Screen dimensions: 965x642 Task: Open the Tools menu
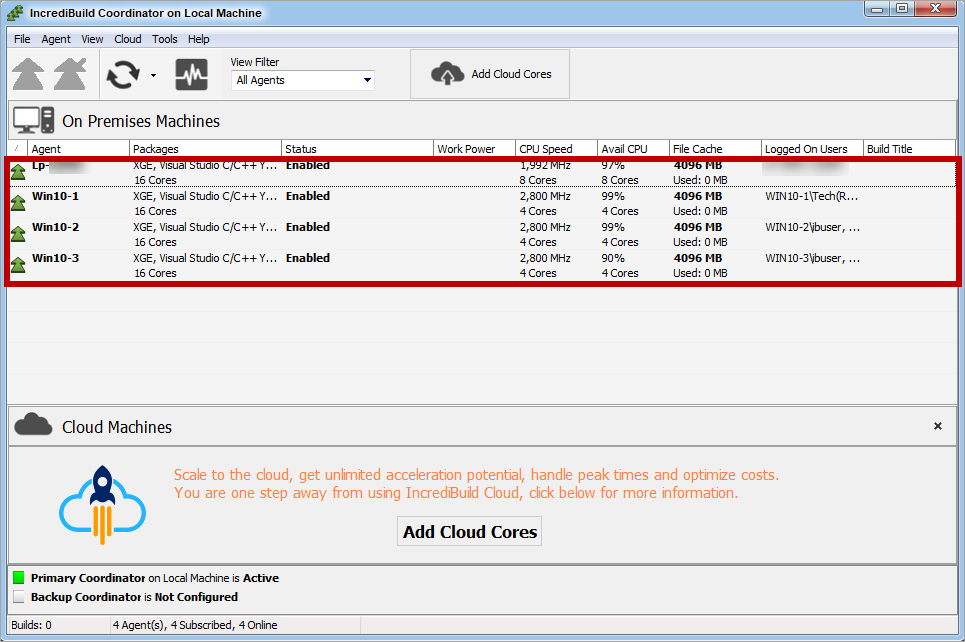pos(164,39)
